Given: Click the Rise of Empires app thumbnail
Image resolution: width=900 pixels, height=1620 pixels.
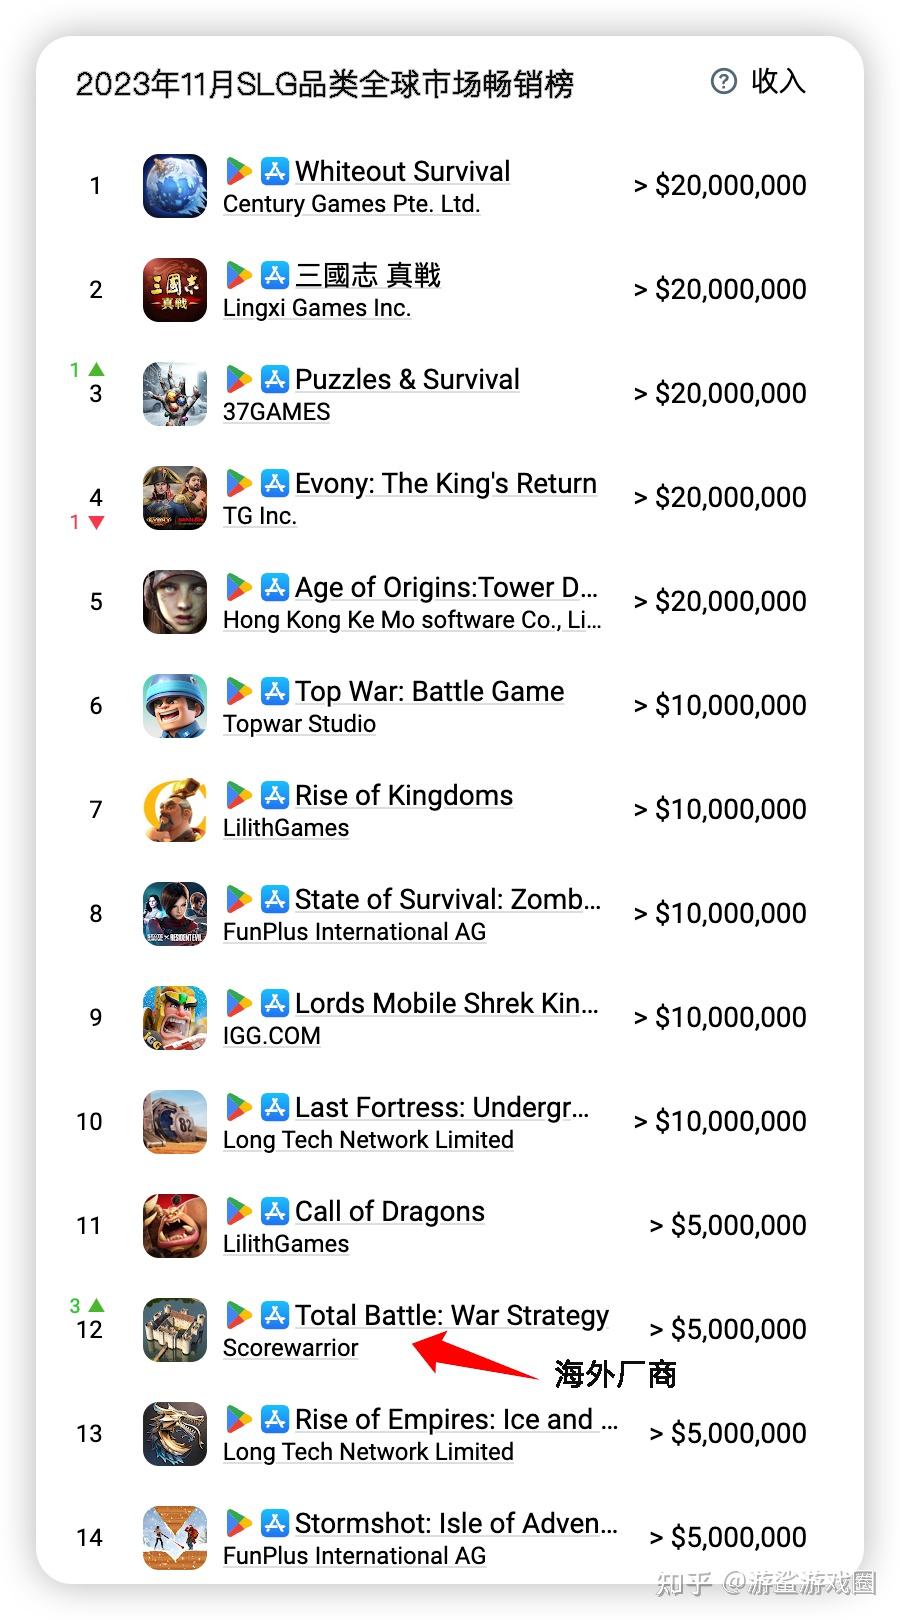Looking at the screenshot, I should click(175, 1434).
